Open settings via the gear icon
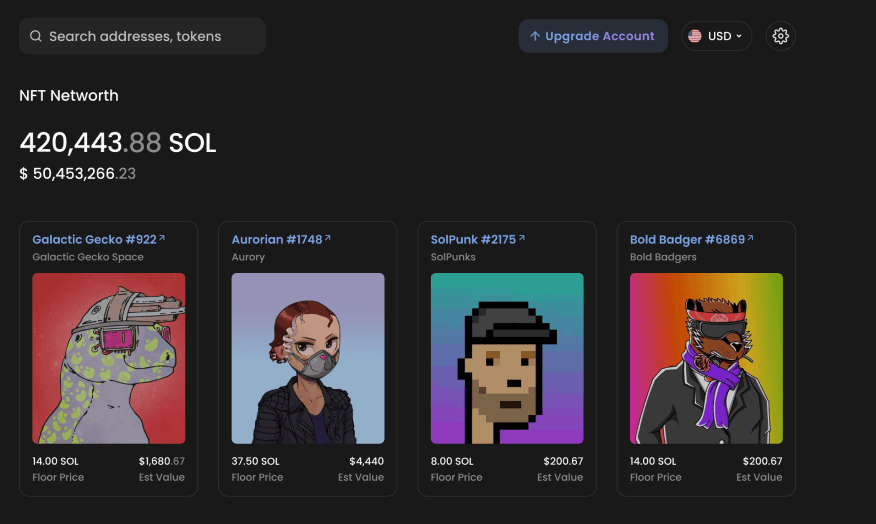 click(x=780, y=36)
